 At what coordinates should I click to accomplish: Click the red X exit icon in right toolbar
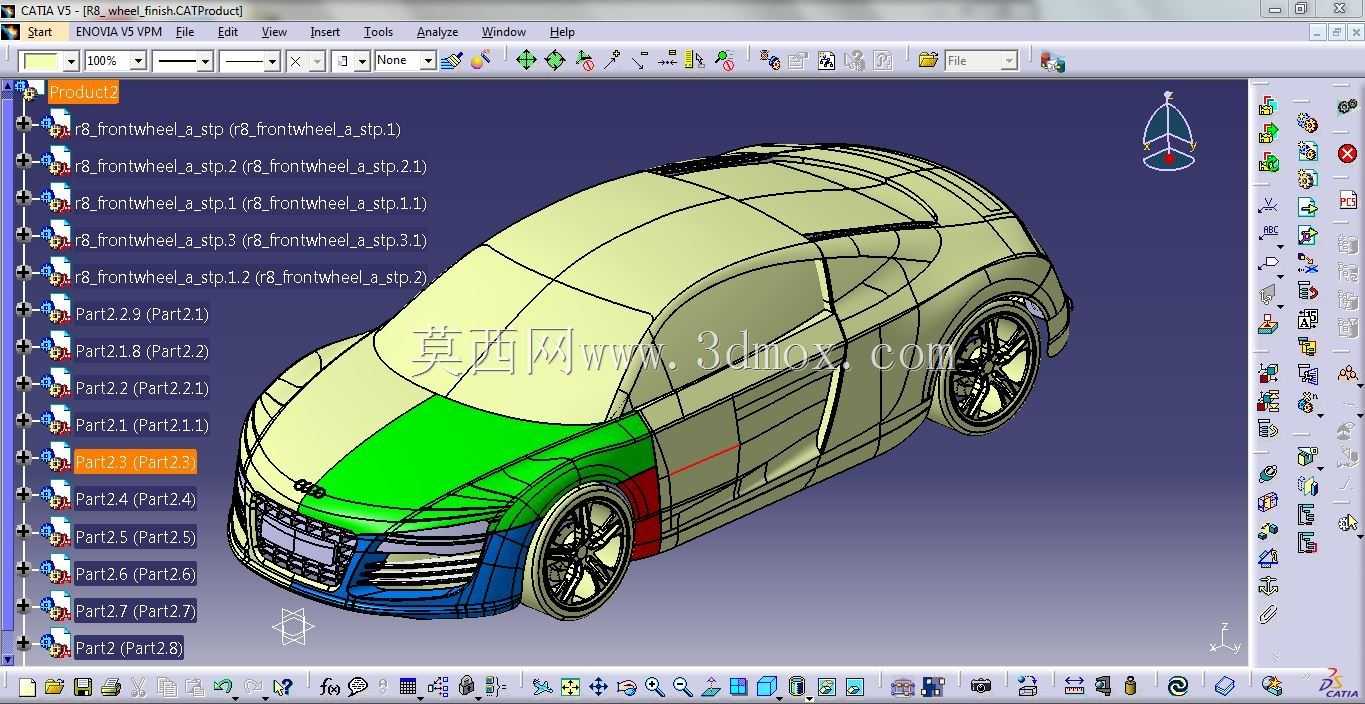point(1347,153)
